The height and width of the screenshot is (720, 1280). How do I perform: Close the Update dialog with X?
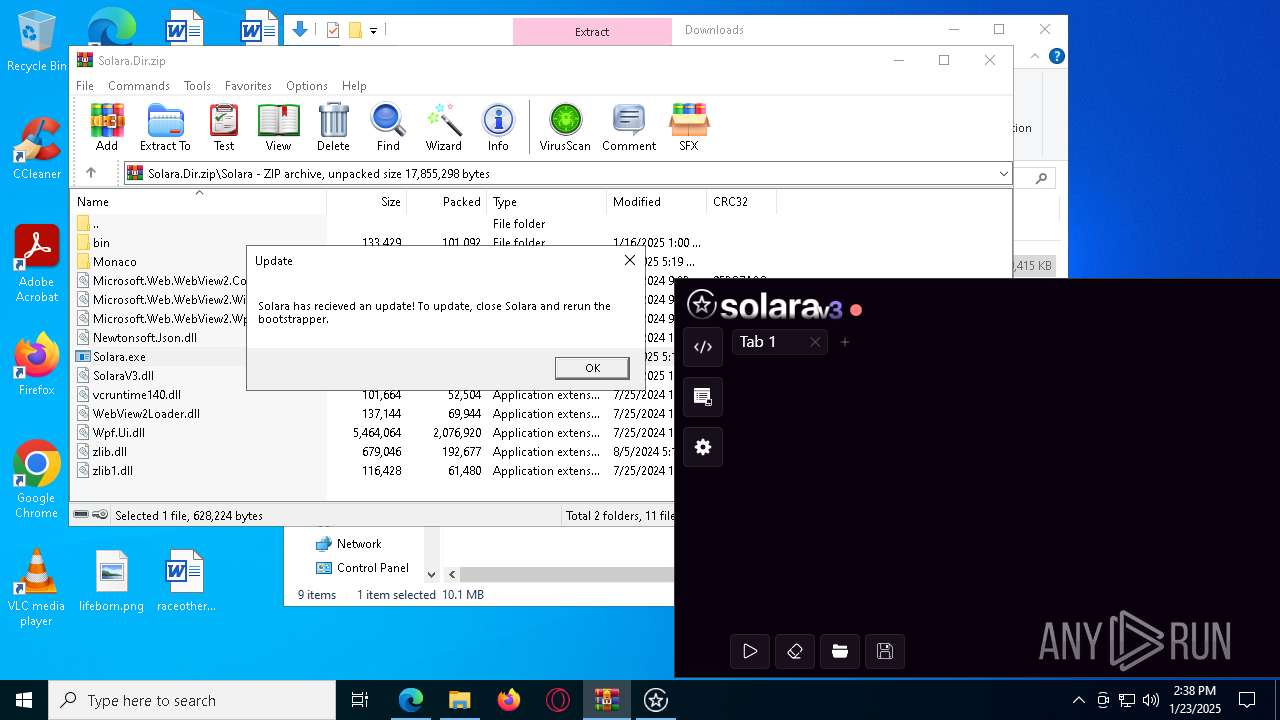point(629,260)
